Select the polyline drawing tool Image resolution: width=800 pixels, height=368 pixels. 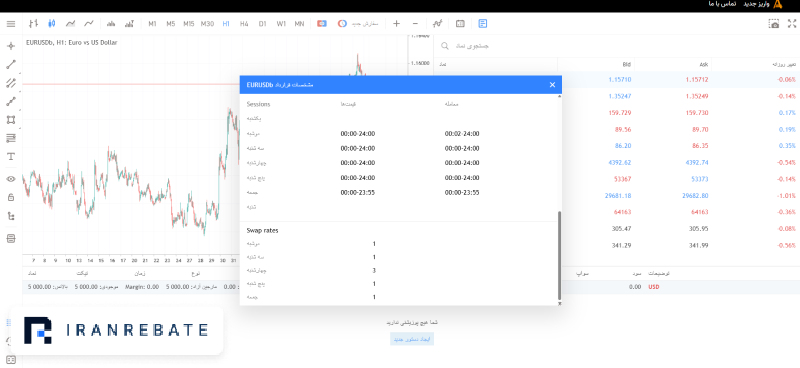[11, 102]
